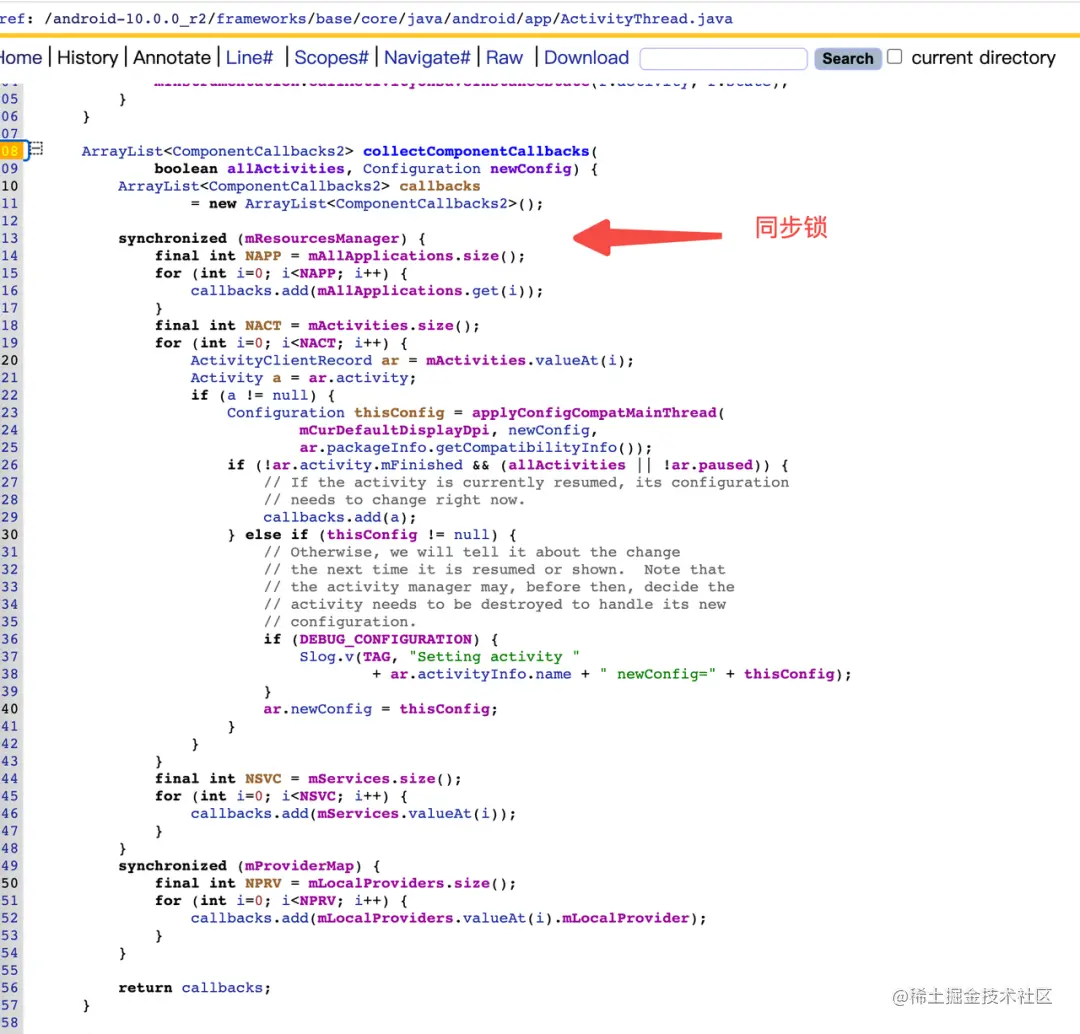Click mLocalProvider at end of line 52

click(x=625, y=918)
